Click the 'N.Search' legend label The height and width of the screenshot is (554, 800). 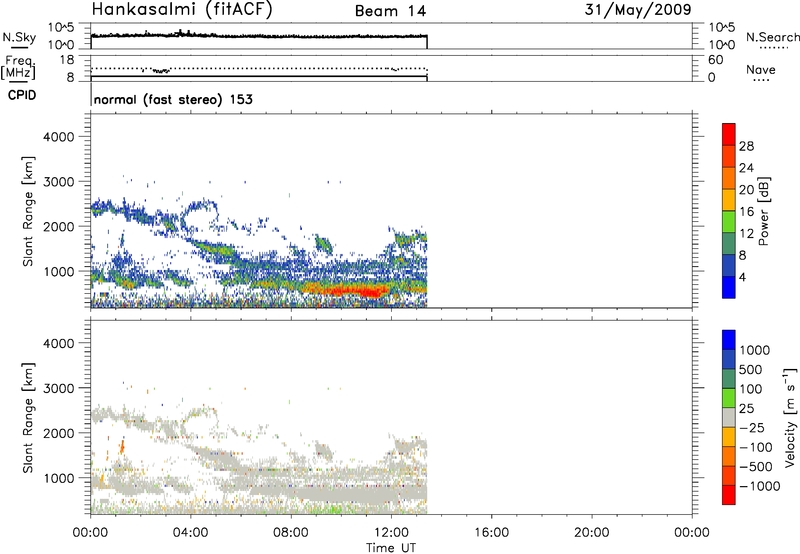click(x=772, y=37)
